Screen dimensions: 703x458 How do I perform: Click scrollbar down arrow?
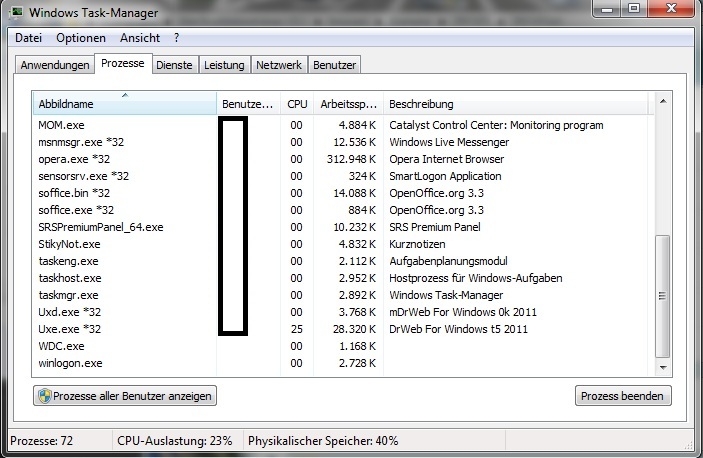[663, 367]
